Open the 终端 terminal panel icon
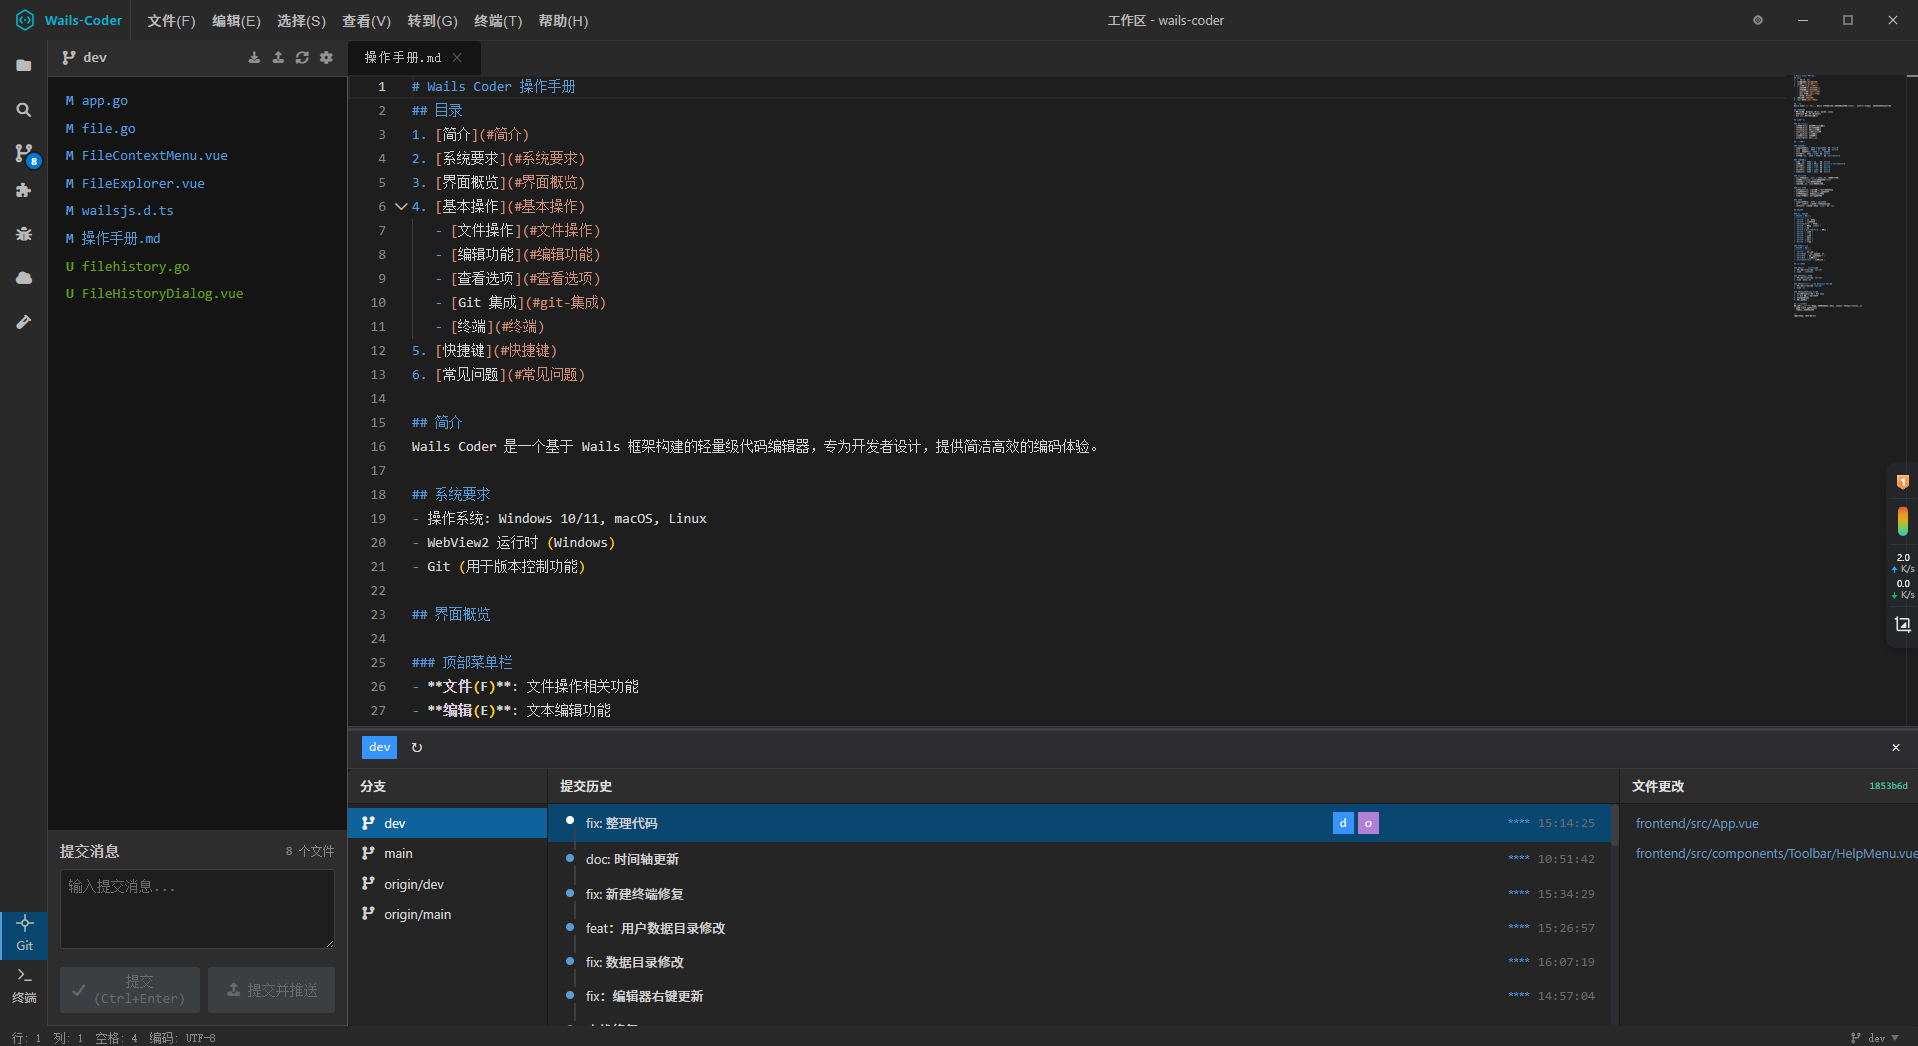This screenshot has height=1046, width=1918. pyautogui.click(x=24, y=986)
